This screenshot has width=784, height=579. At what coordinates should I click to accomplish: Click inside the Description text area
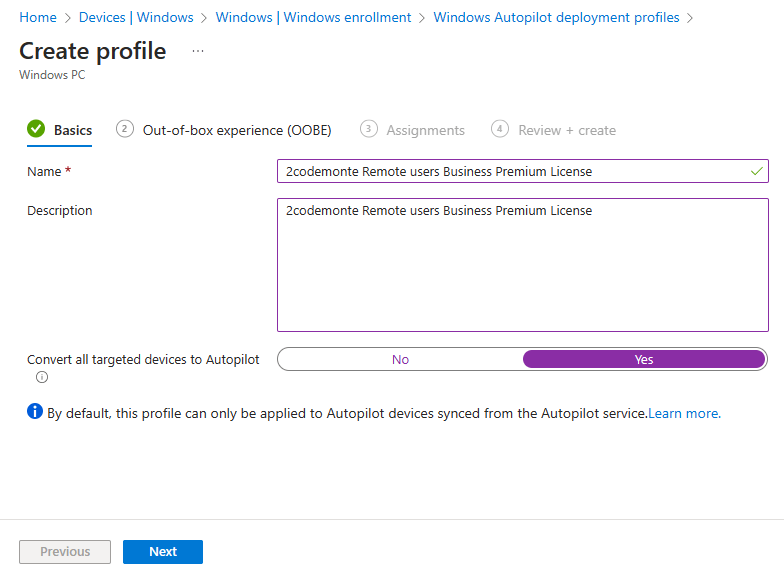[522, 265]
